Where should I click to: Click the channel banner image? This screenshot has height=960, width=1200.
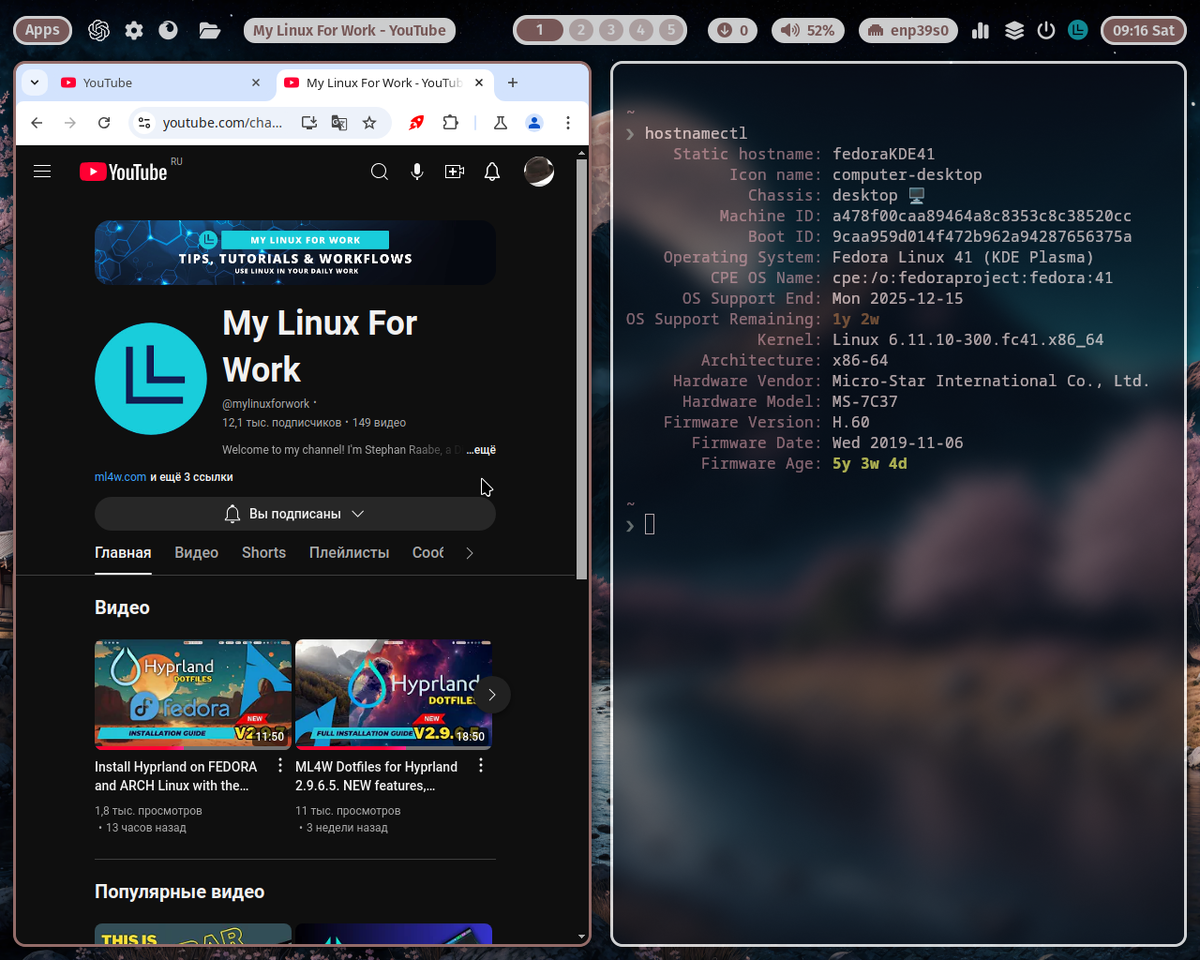pos(295,252)
